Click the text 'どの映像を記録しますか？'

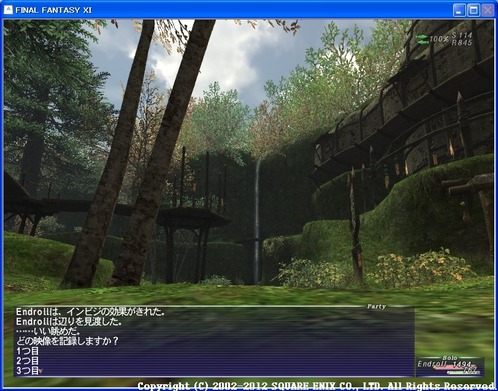pyautogui.click(x=67, y=341)
